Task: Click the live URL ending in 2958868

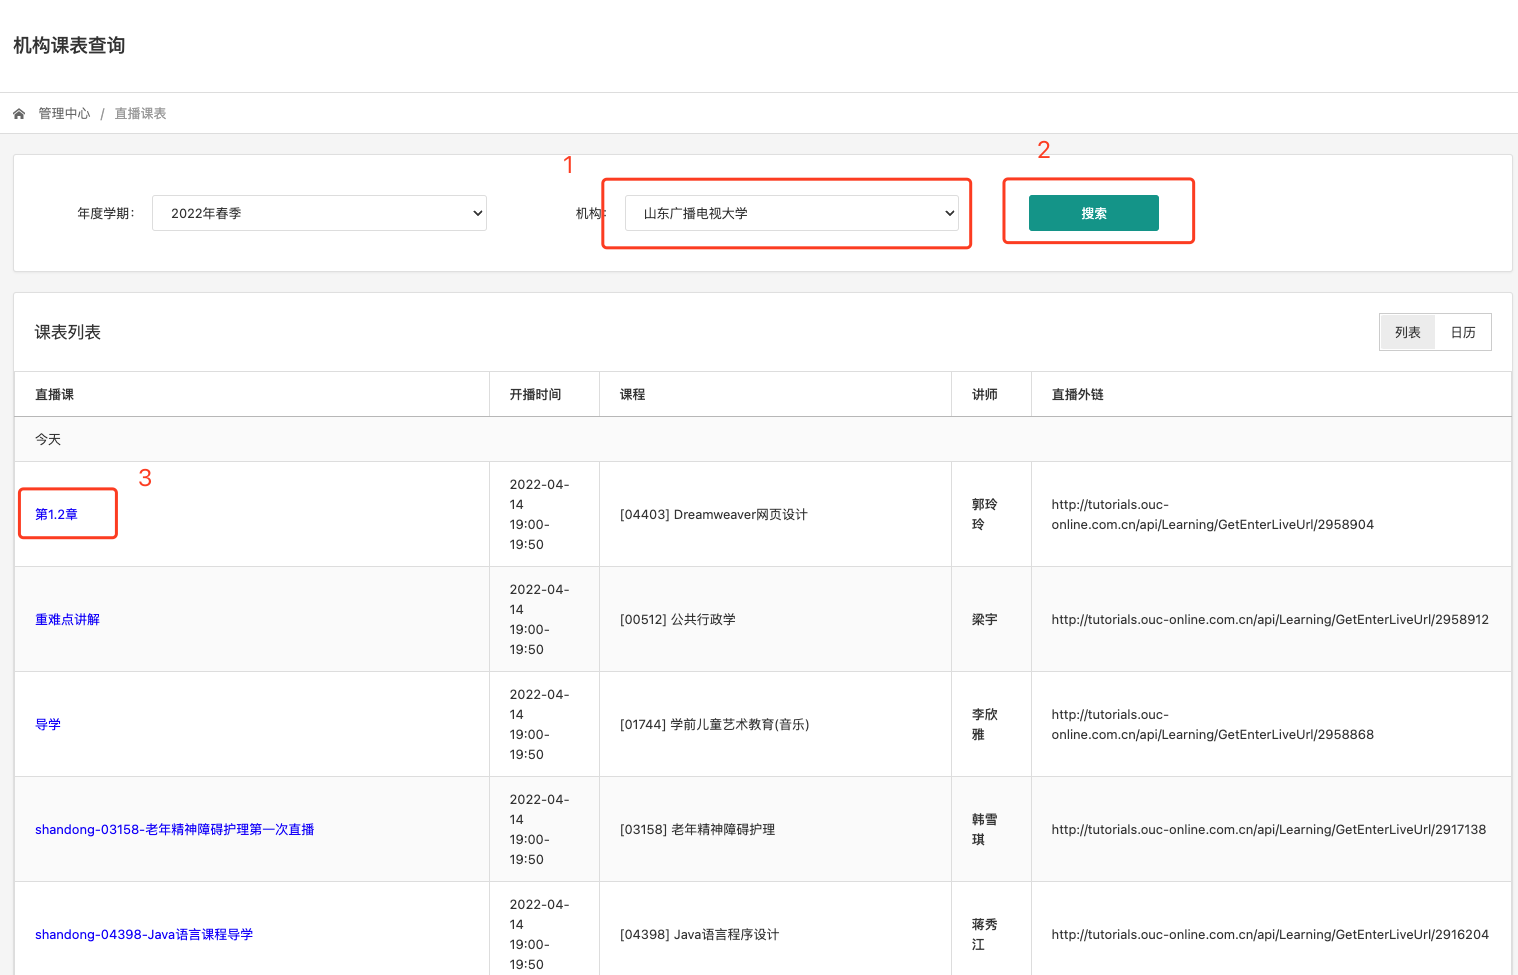Action: point(1212,724)
